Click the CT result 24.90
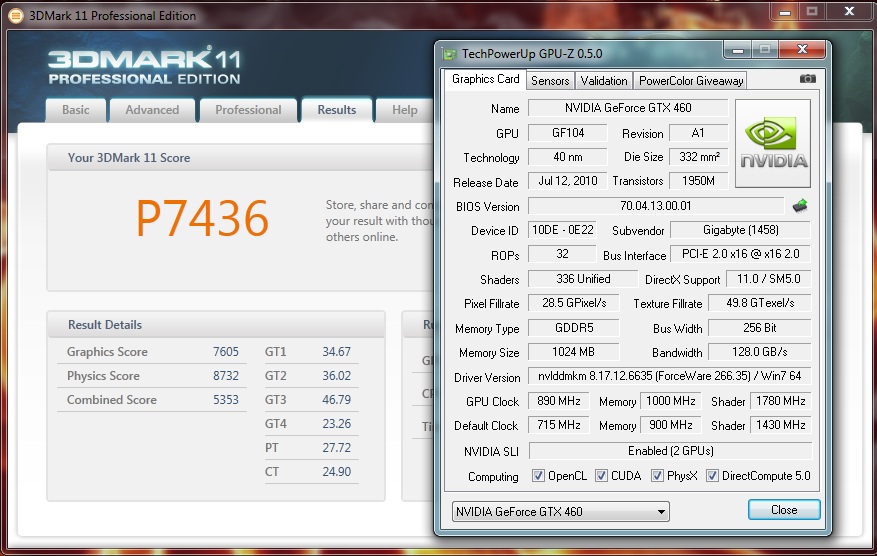877x556 pixels. tap(336, 472)
